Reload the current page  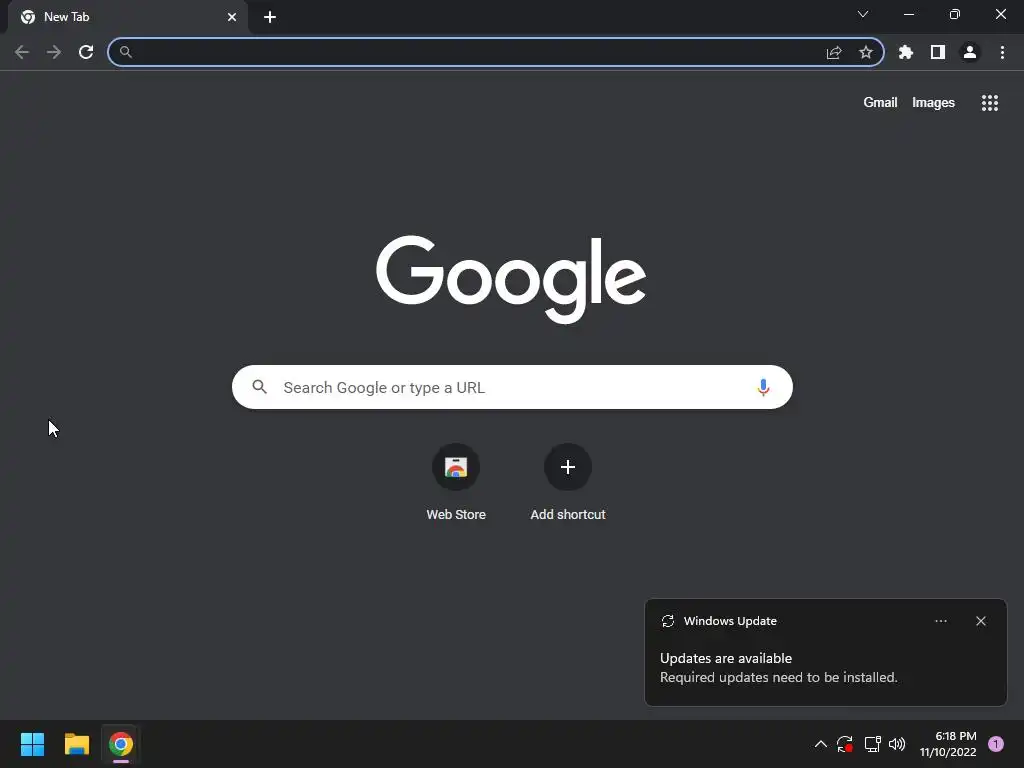86,52
